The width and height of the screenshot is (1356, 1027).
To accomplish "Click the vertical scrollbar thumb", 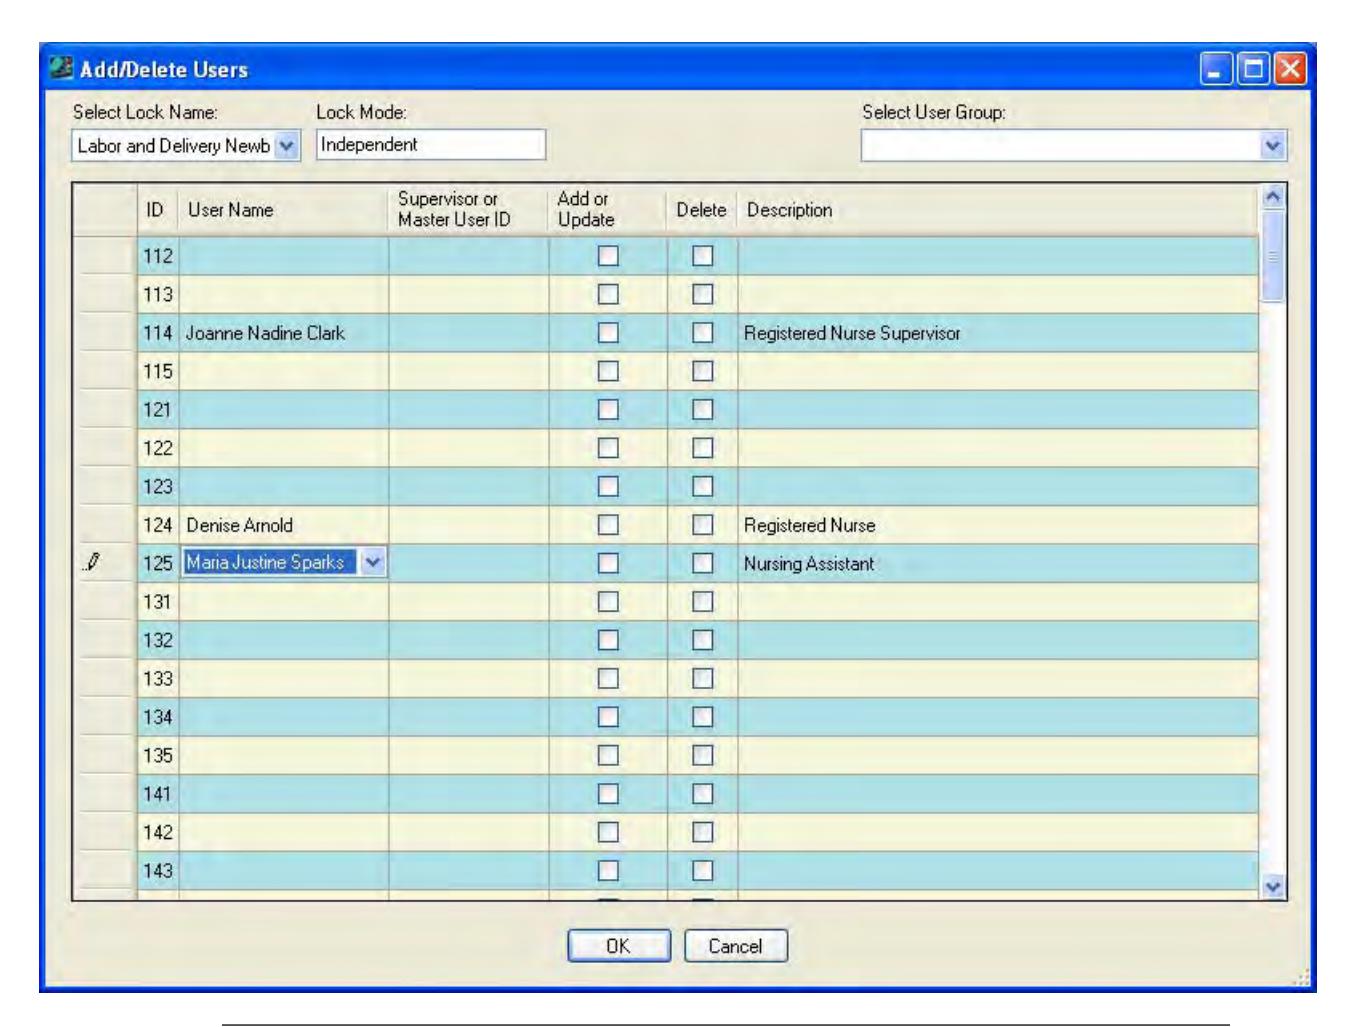I will tap(1272, 256).
